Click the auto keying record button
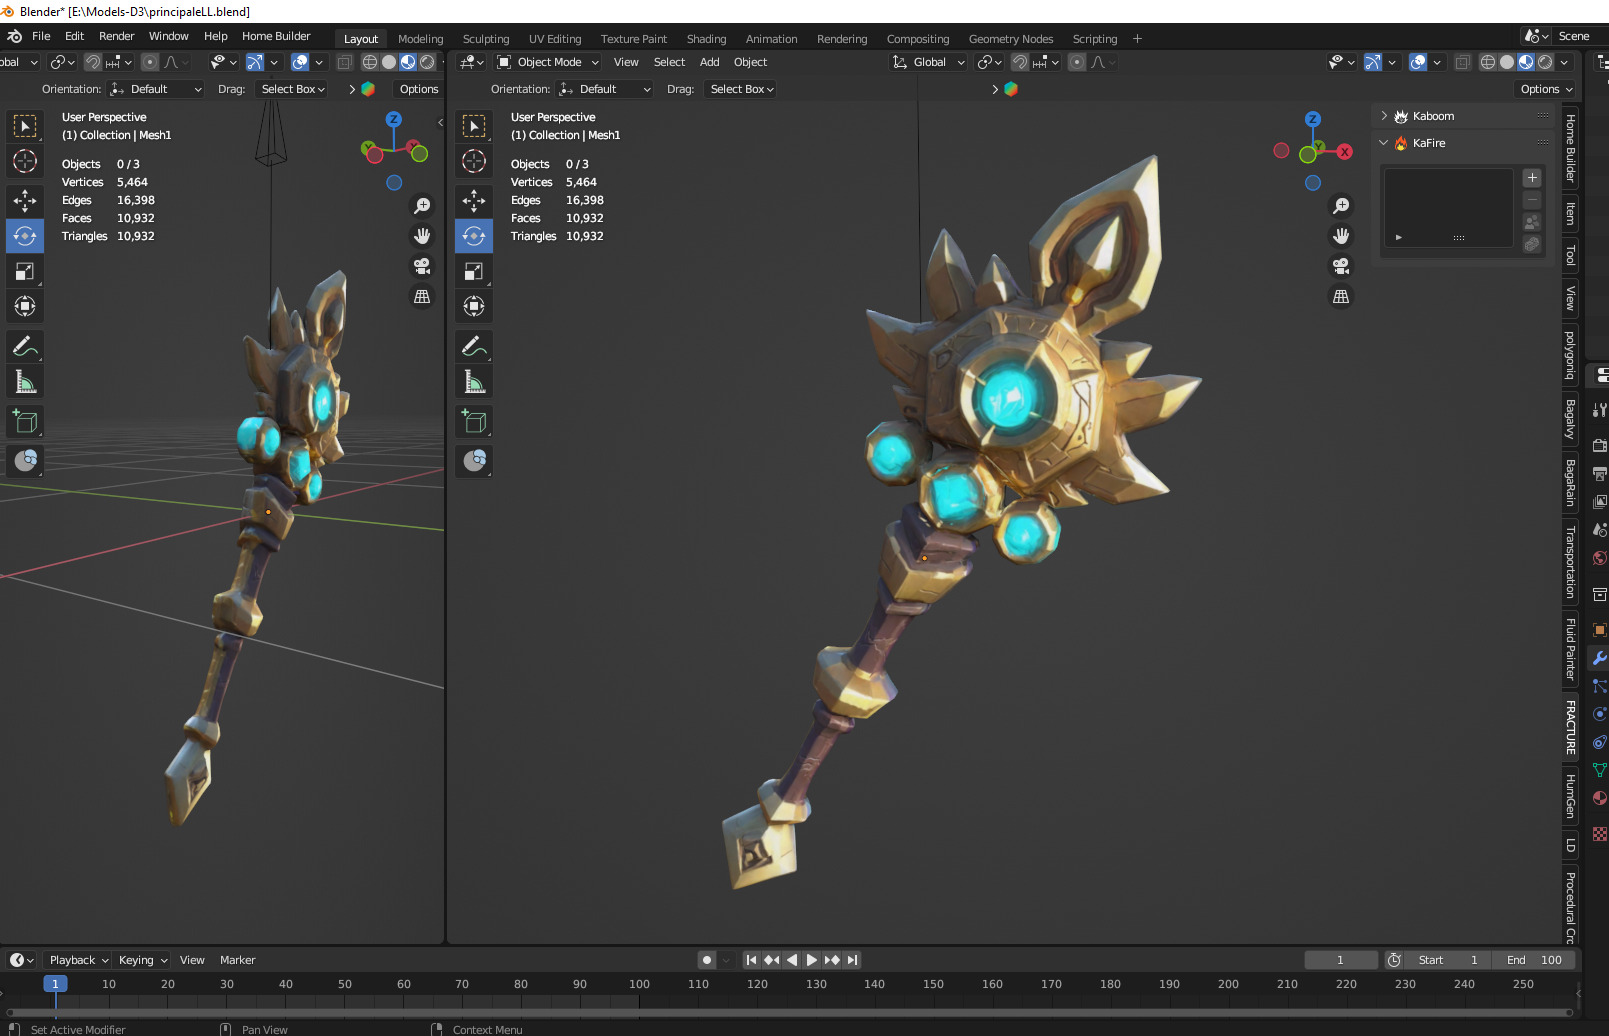This screenshot has height=1036, width=1609. click(x=707, y=960)
